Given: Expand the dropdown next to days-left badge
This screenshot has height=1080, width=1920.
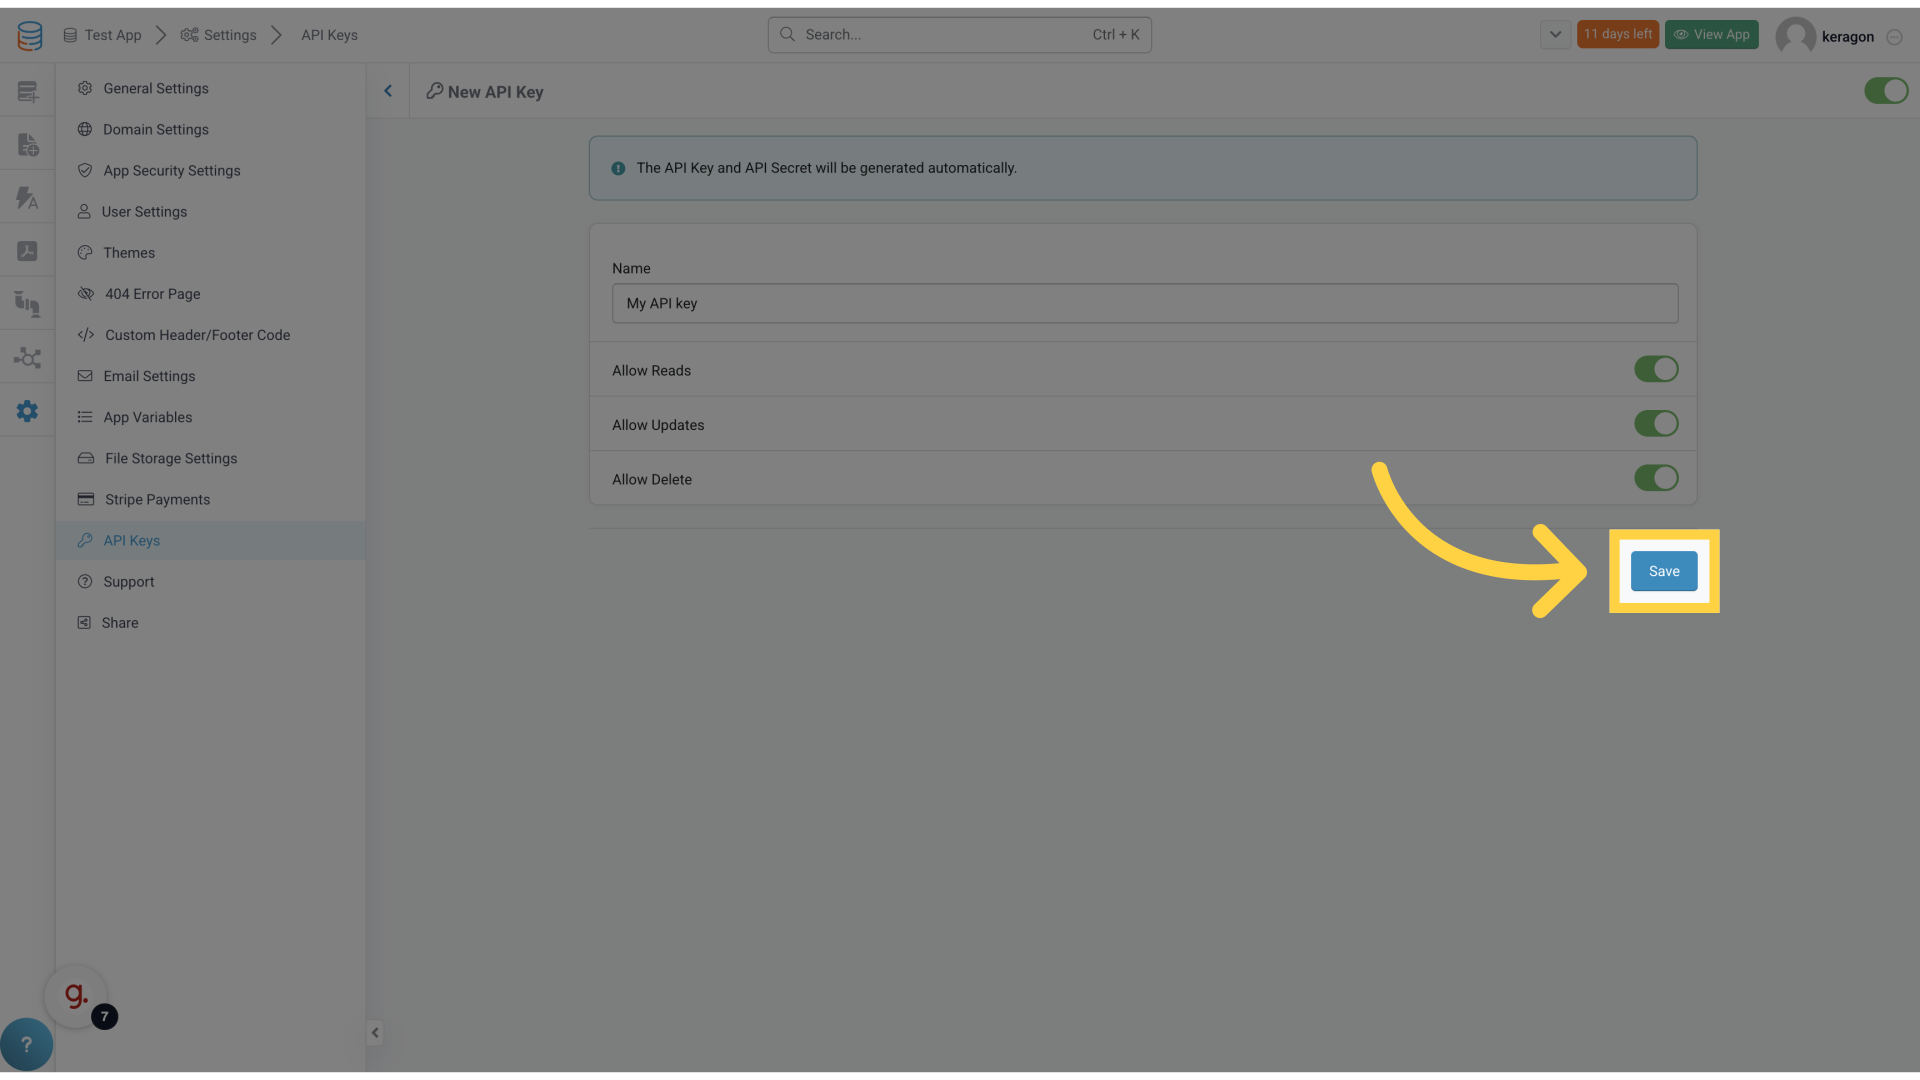Looking at the screenshot, I should pos(1555,34).
